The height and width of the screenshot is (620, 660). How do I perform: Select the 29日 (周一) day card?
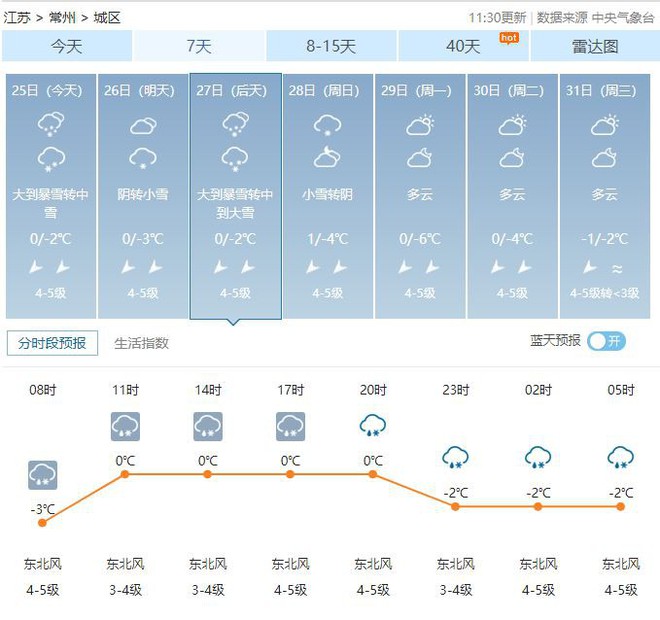point(420,196)
